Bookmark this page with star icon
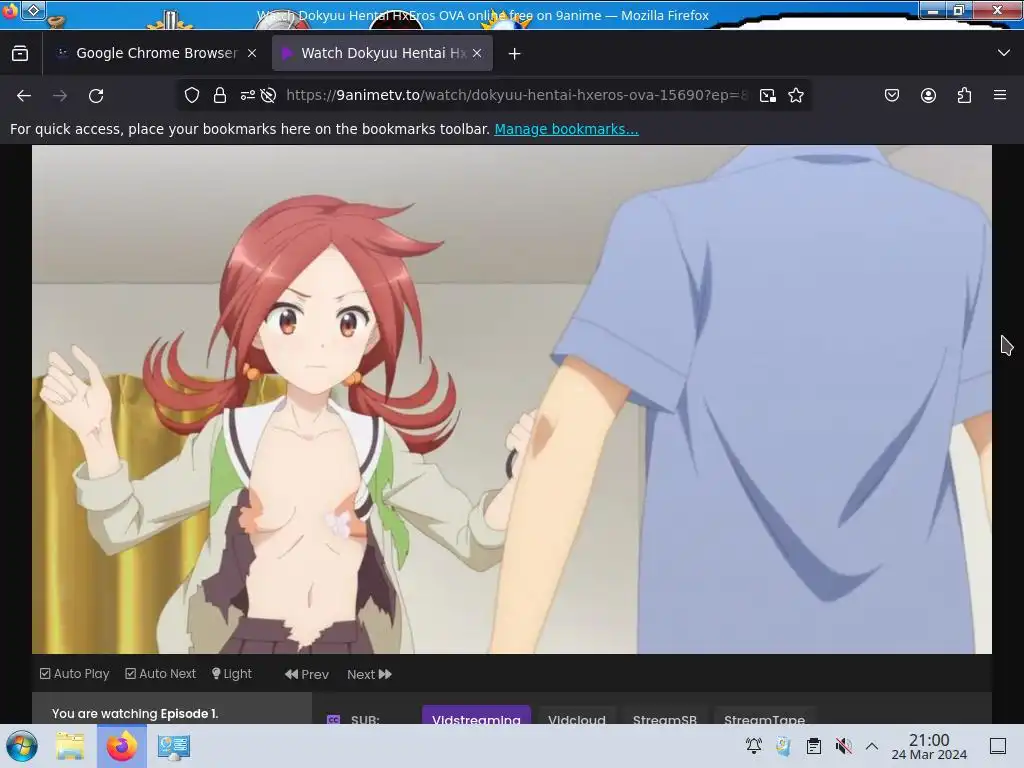Image resolution: width=1024 pixels, height=768 pixels. tap(795, 95)
